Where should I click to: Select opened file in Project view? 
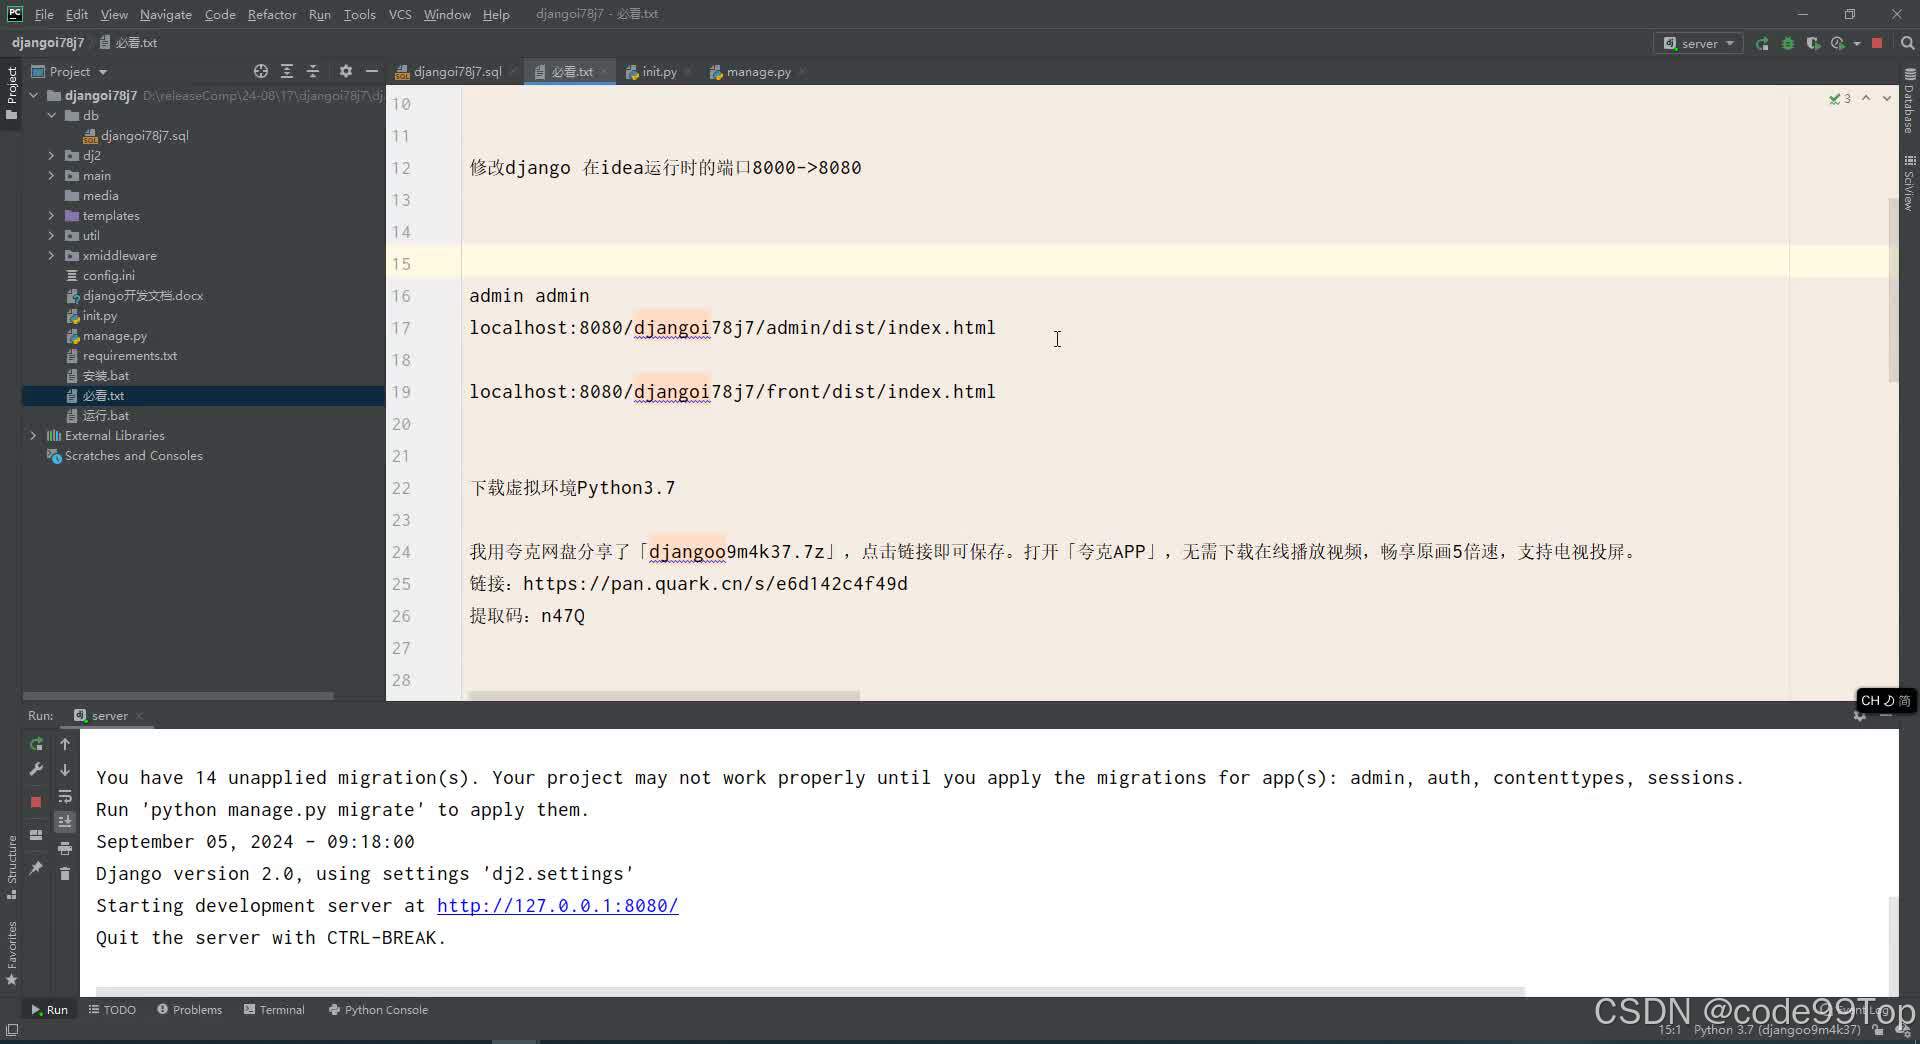point(260,71)
